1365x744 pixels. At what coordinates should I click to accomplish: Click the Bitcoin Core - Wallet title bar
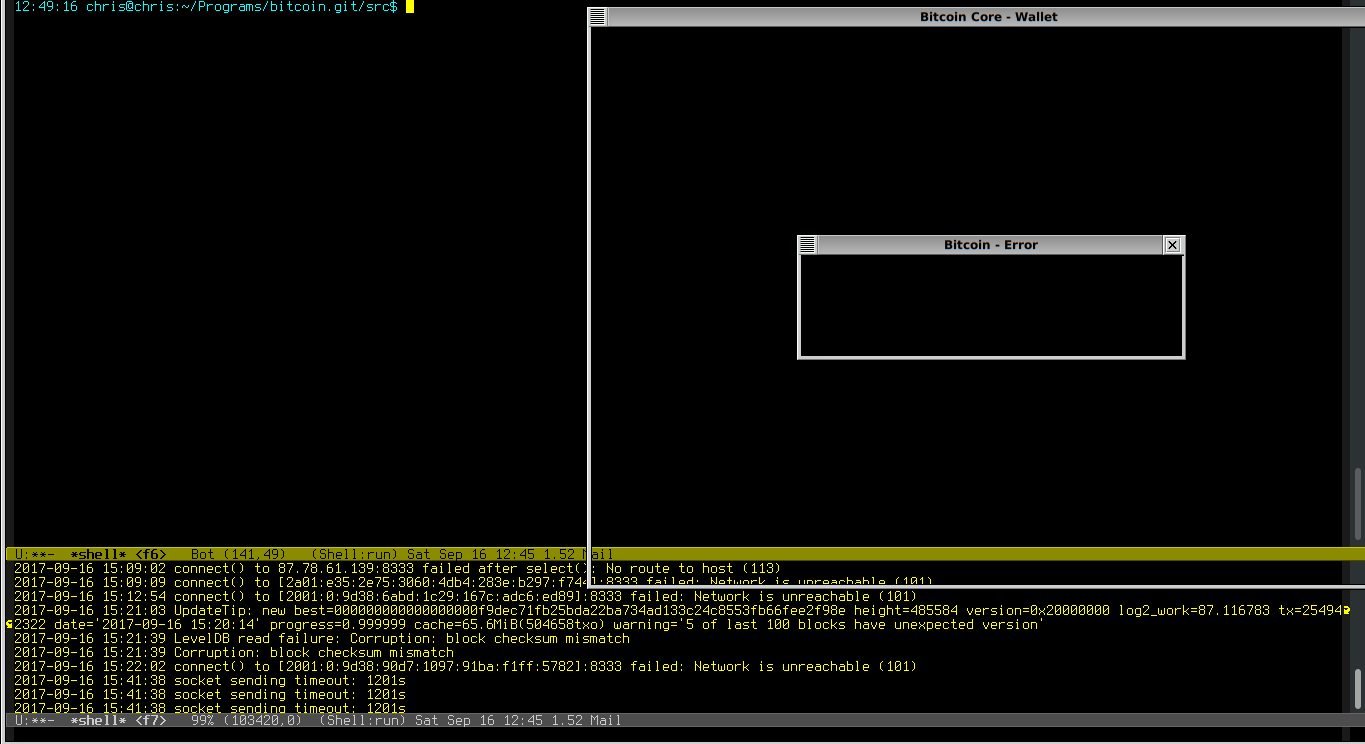(988, 16)
